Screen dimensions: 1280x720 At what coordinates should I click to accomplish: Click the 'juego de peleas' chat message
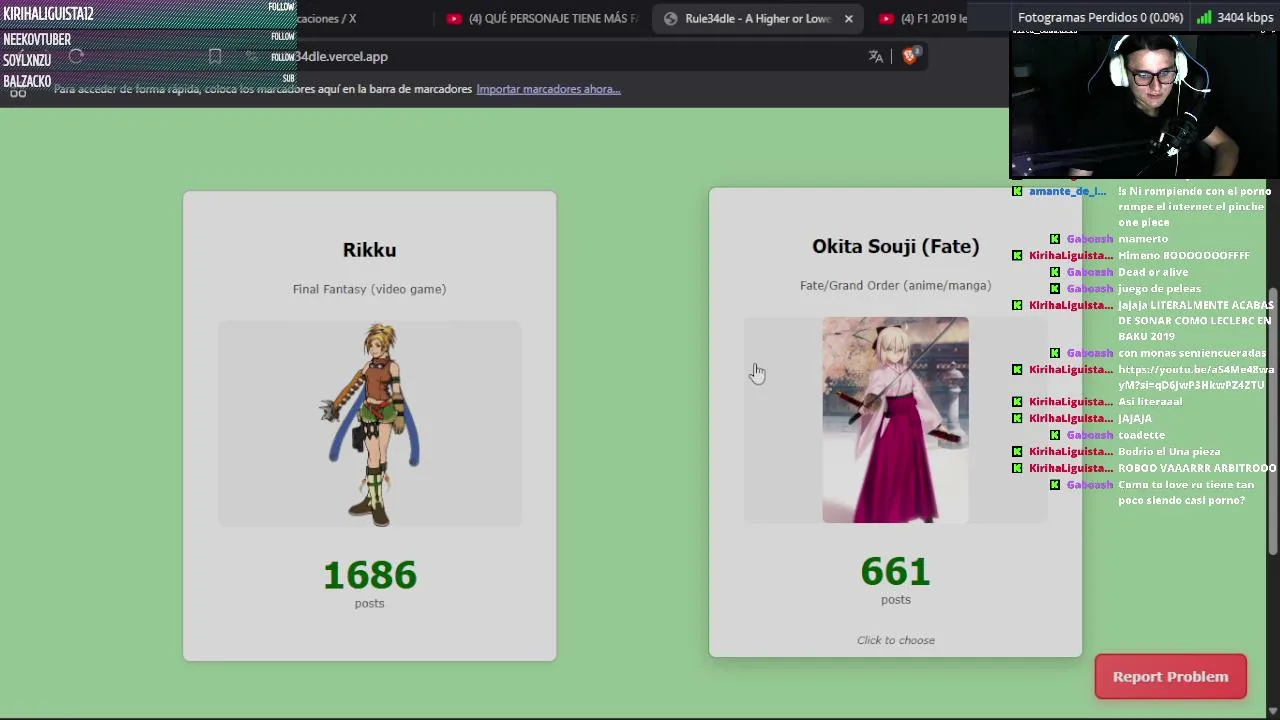coord(1159,289)
